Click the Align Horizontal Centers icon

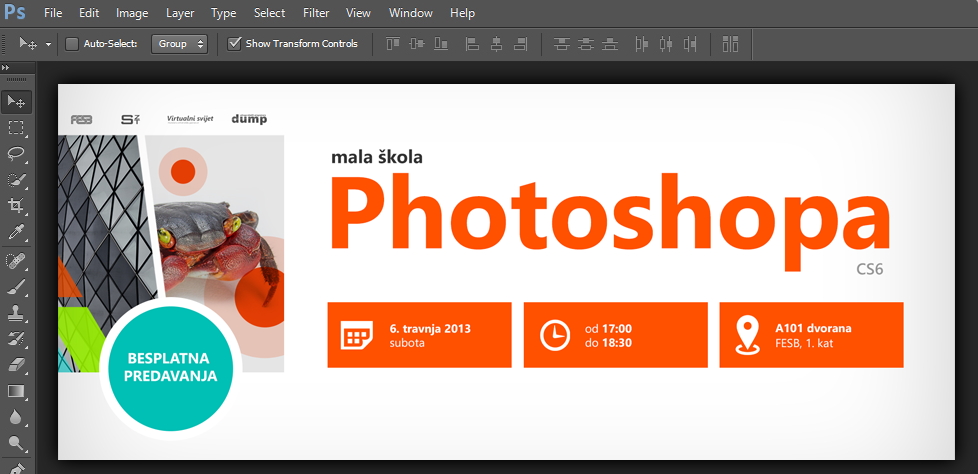pos(496,44)
